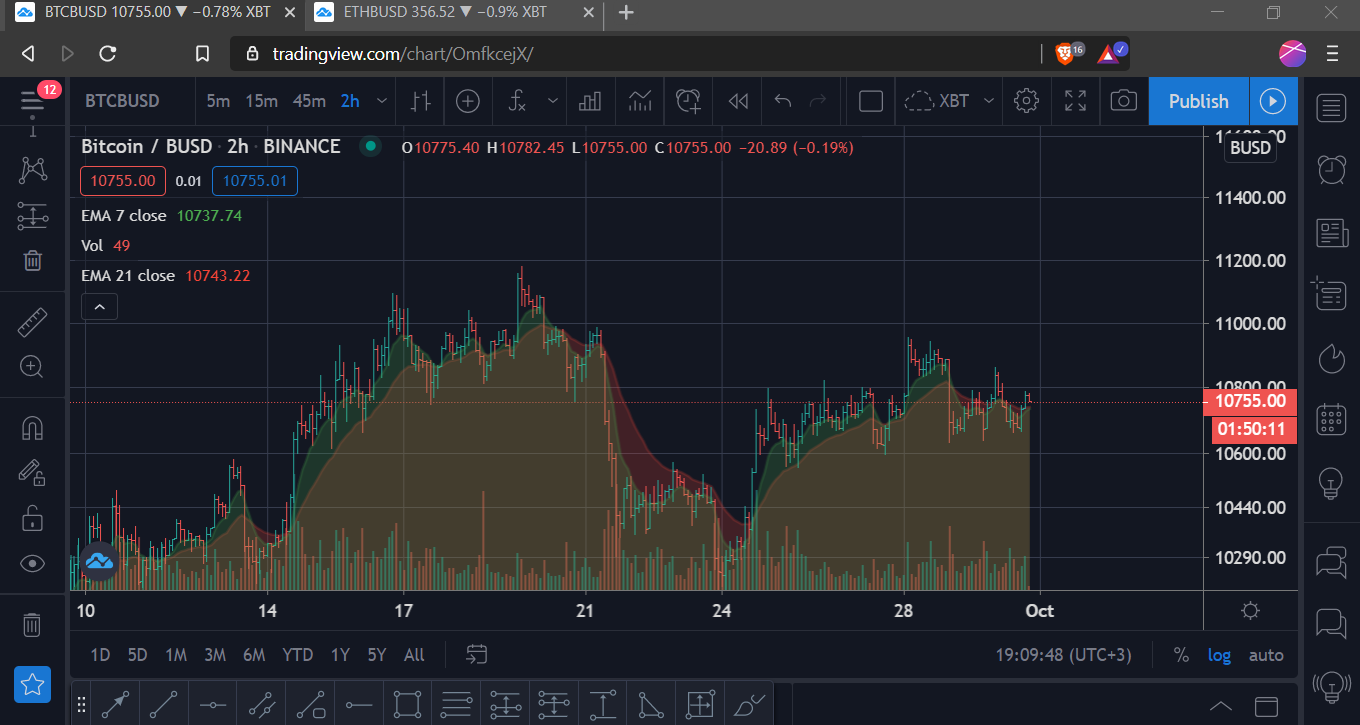Select the All date range

[414, 655]
